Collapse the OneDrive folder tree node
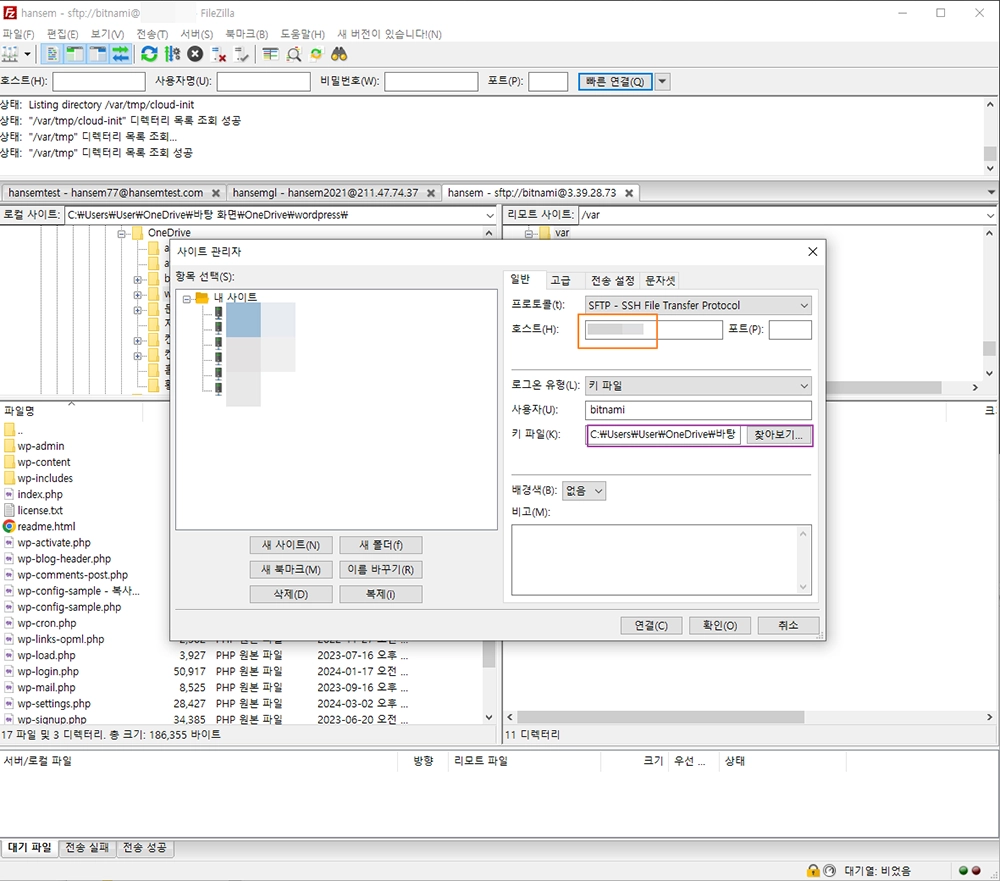Screen dimensions: 1000x881 tap(122, 233)
